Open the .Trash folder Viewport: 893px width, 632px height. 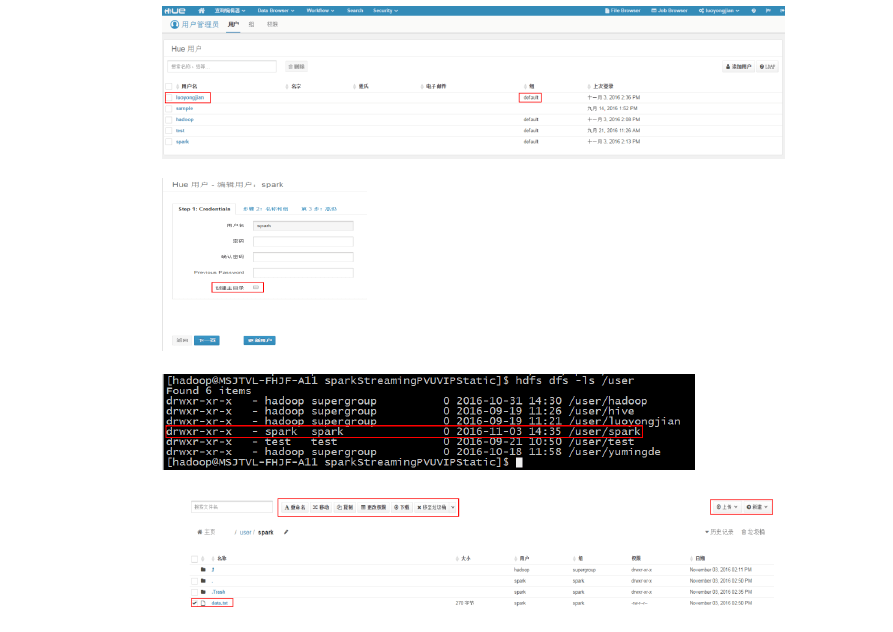(x=219, y=592)
